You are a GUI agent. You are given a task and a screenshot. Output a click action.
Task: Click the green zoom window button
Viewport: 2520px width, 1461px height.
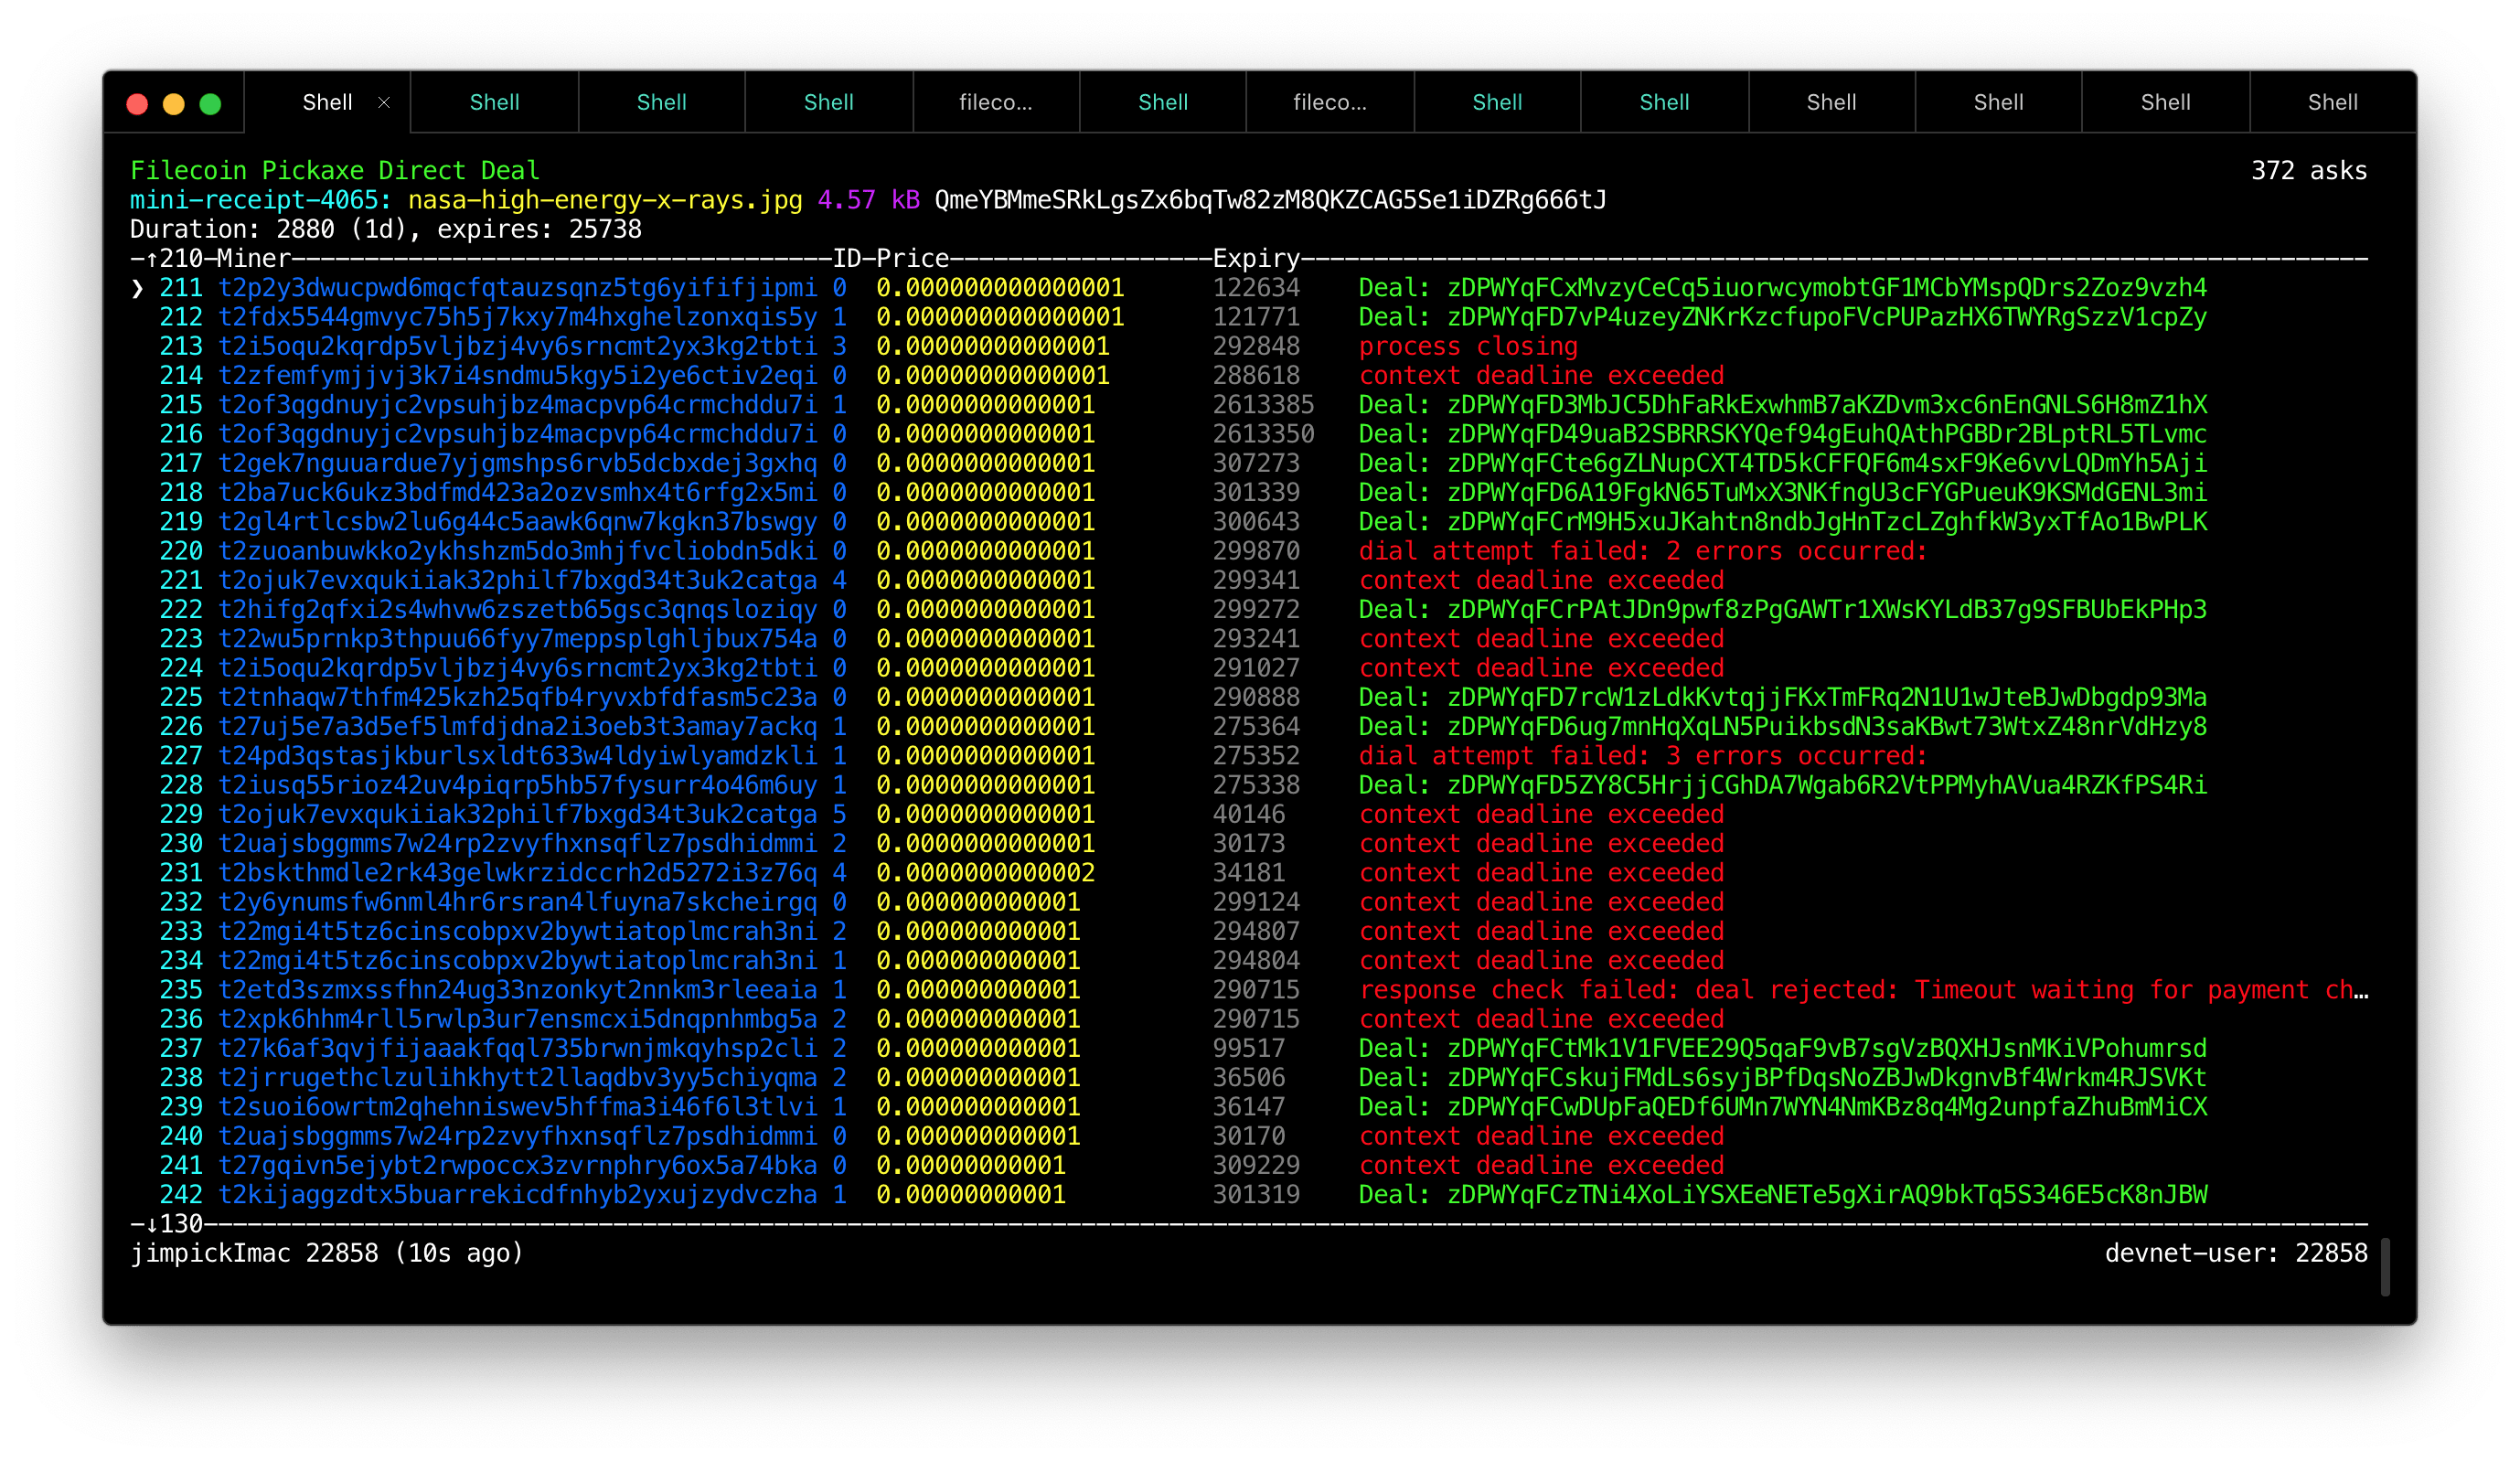click(x=210, y=104)
